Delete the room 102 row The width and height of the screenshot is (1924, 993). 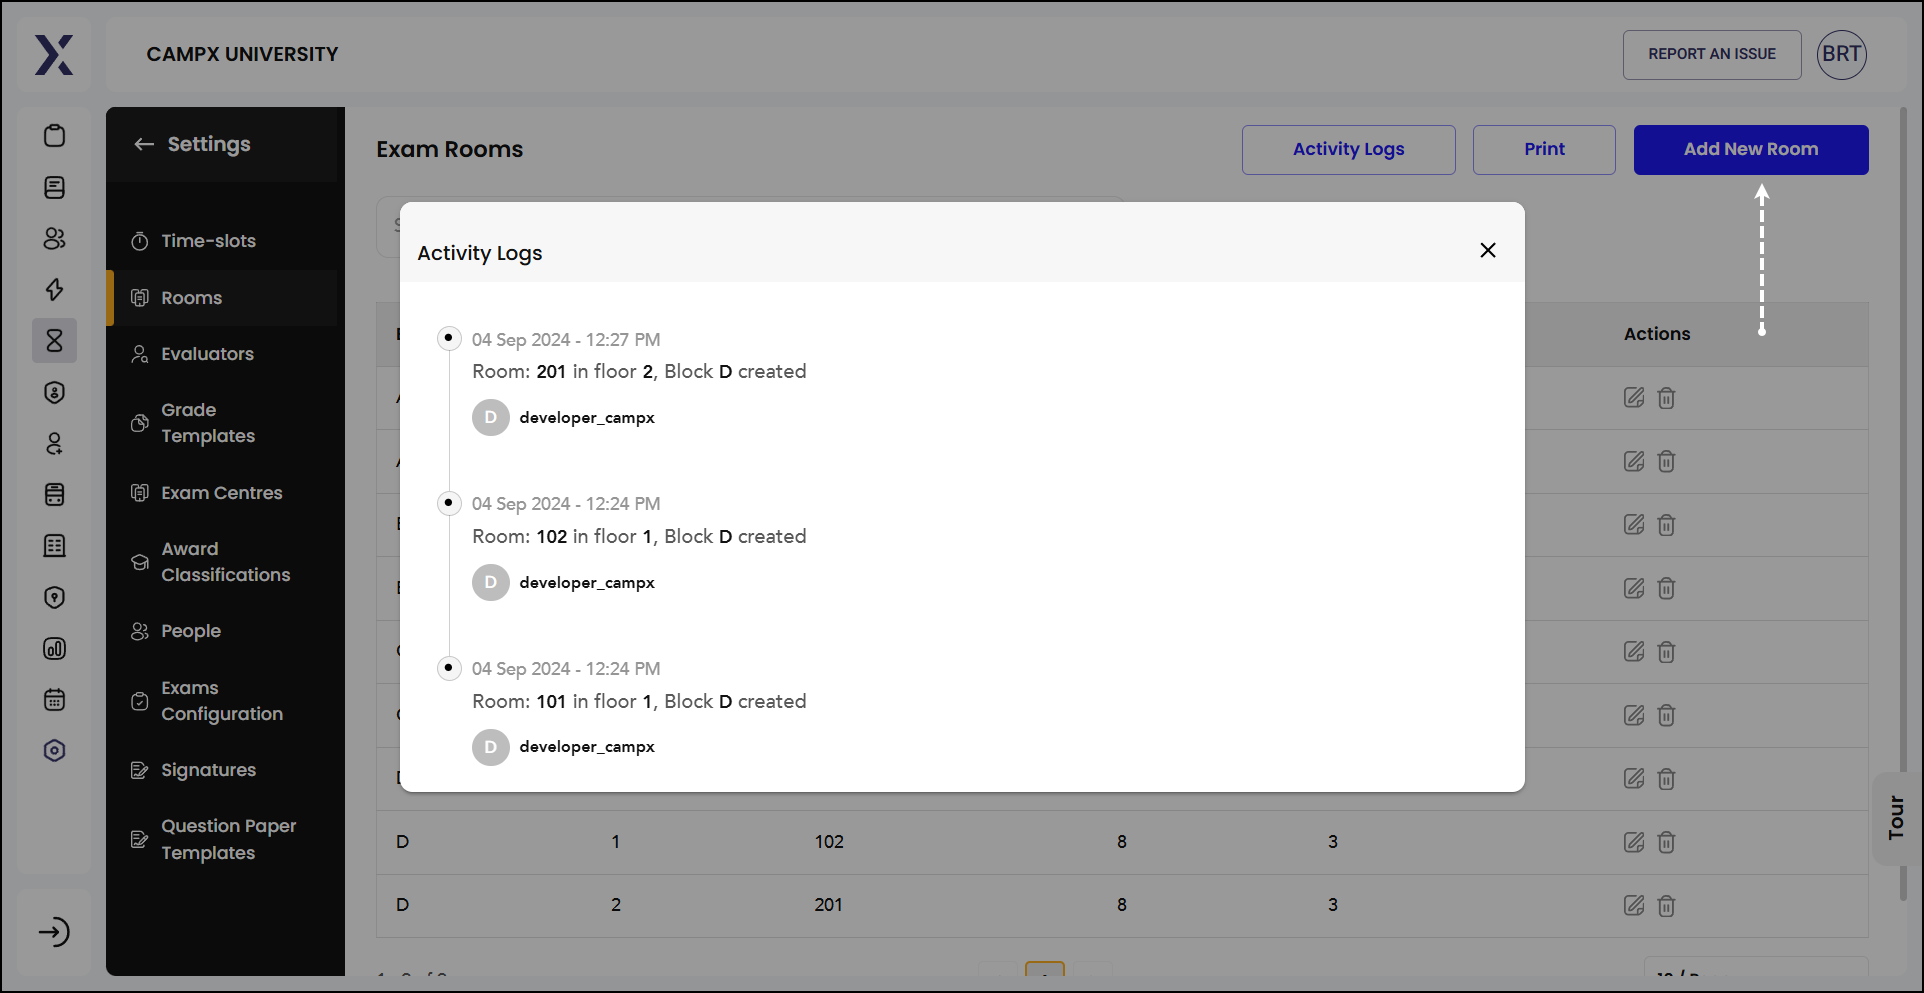pos(1666,842)
